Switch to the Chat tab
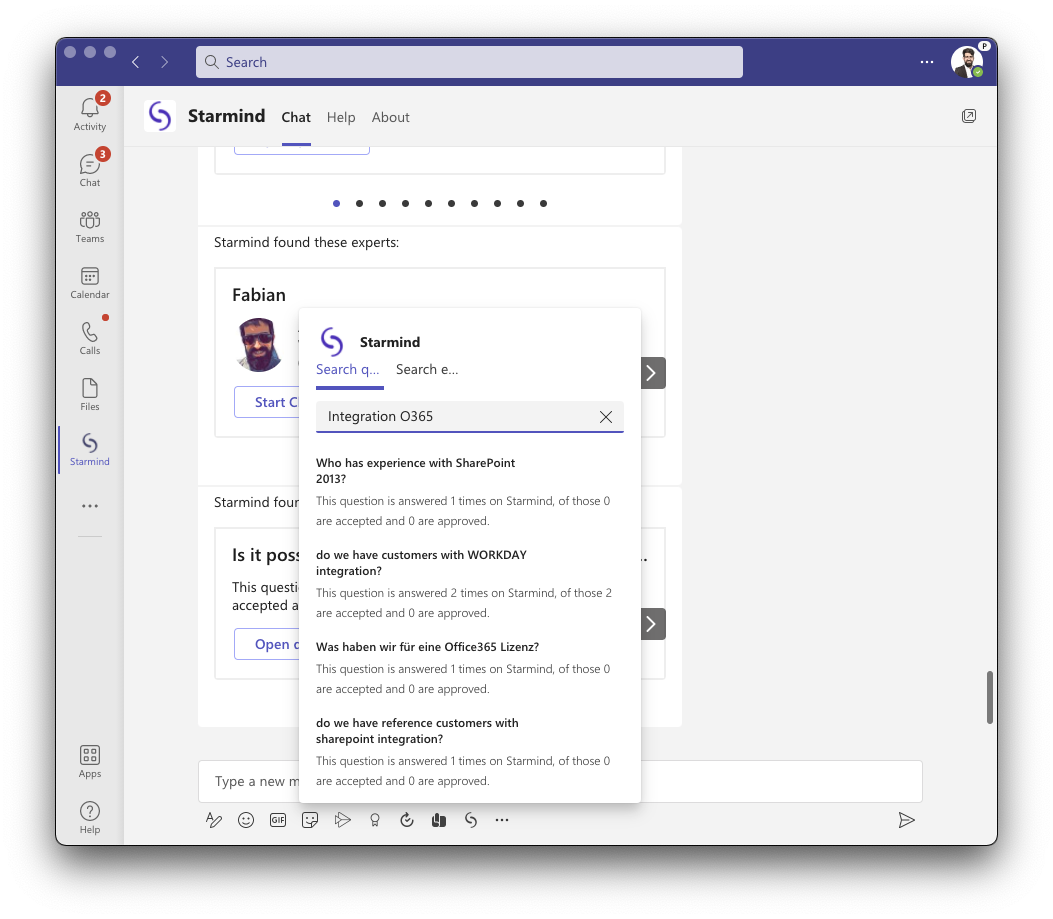 pyautogui.click(x=296, y=118)
